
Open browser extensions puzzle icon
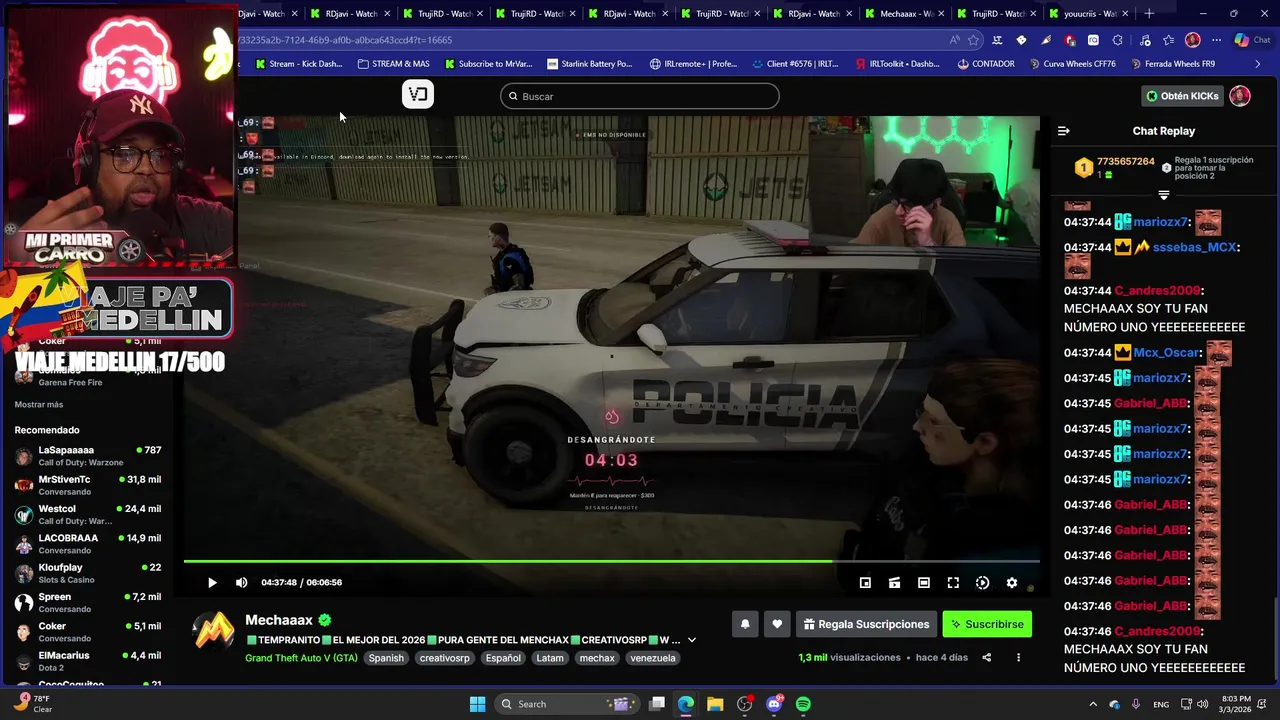tap(1118, 40)
